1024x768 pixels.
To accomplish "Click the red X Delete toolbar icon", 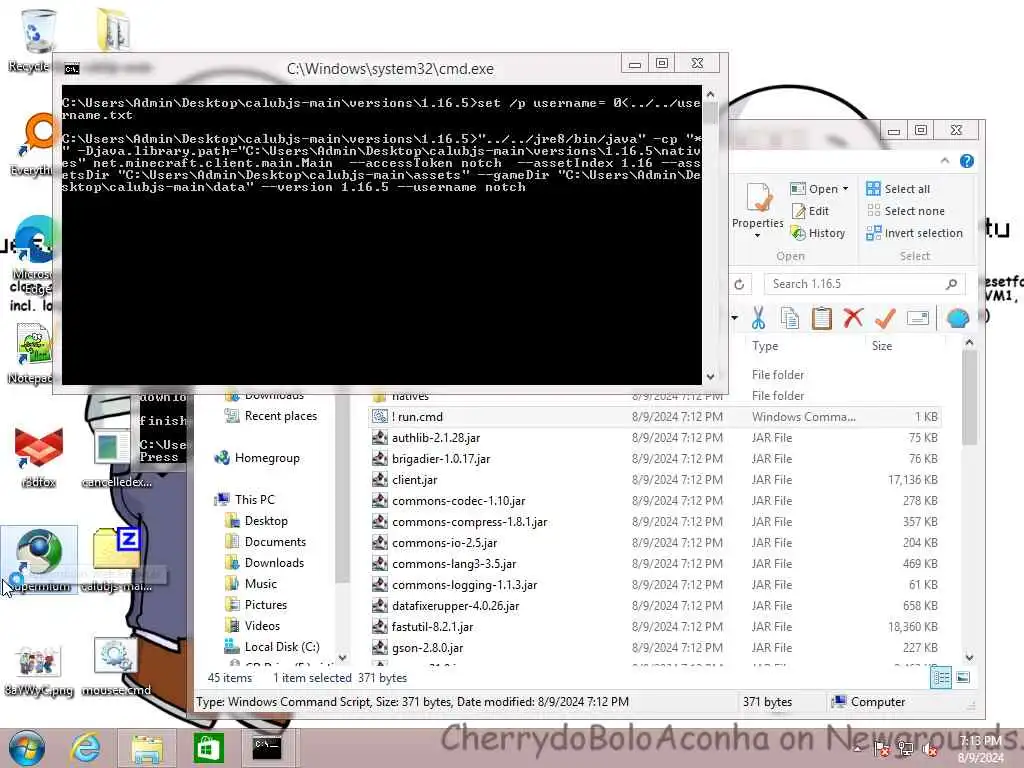I will 853,318.
